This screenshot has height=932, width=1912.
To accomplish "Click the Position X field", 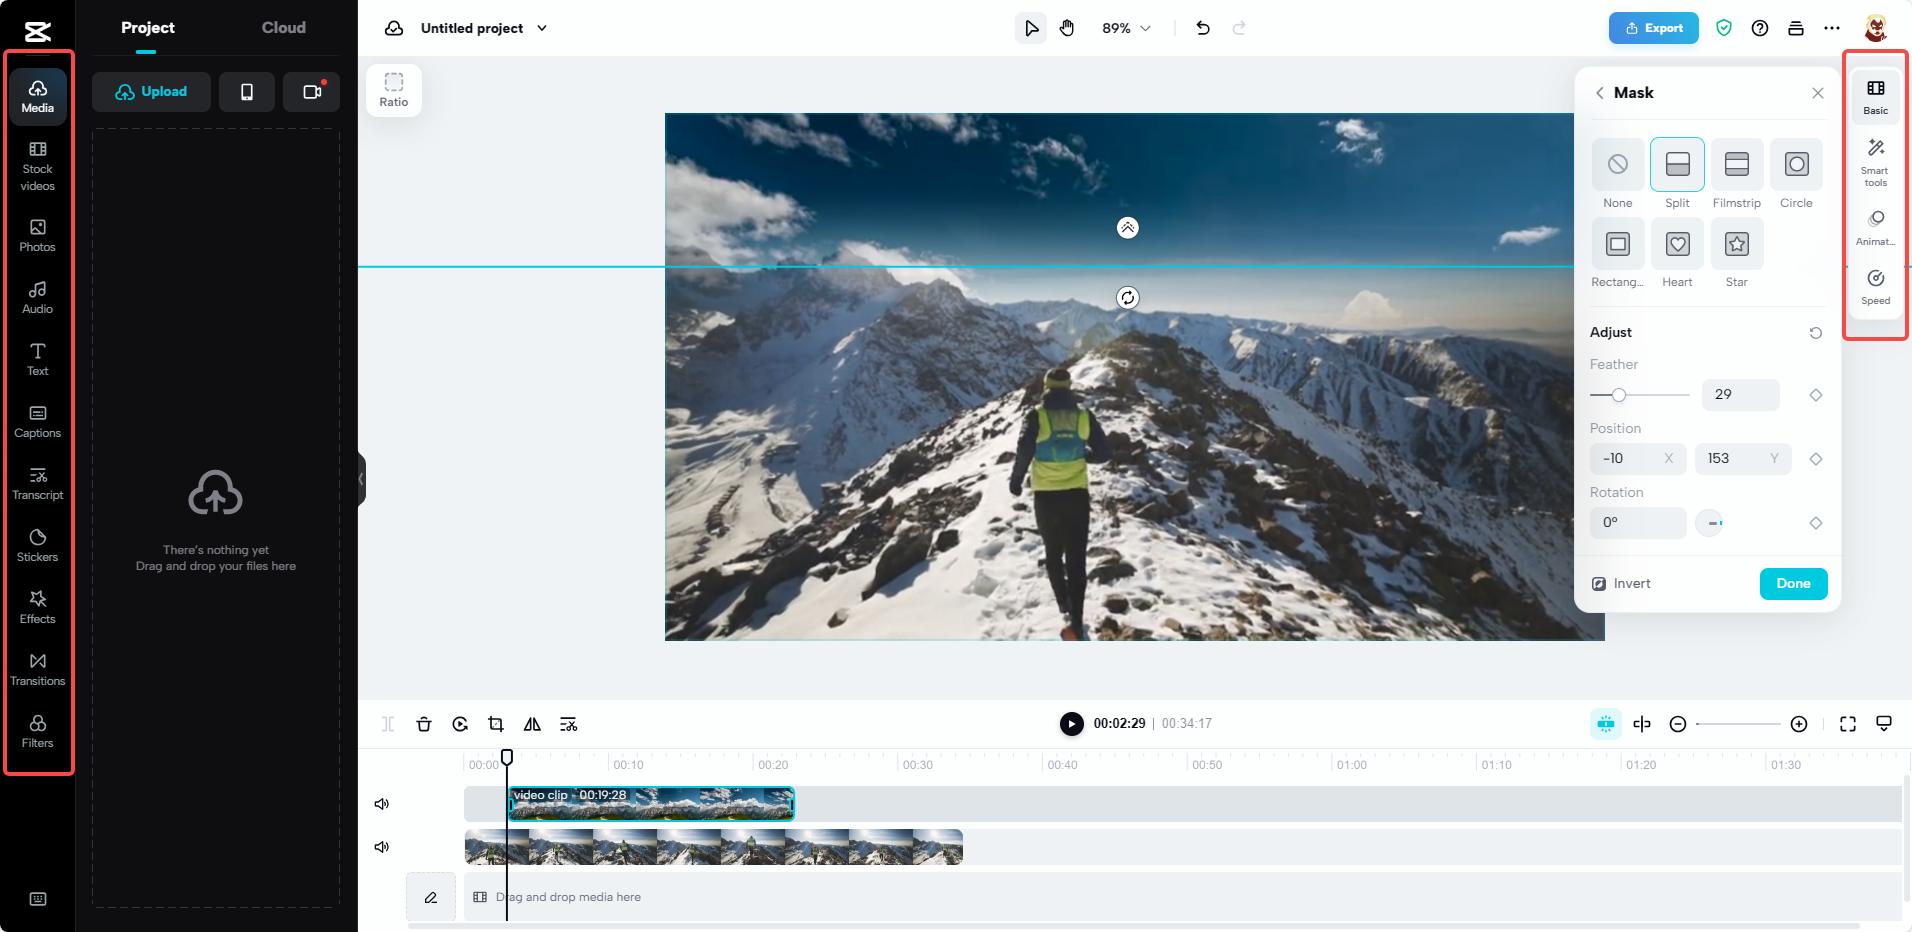I will [x=1638, y=459].
